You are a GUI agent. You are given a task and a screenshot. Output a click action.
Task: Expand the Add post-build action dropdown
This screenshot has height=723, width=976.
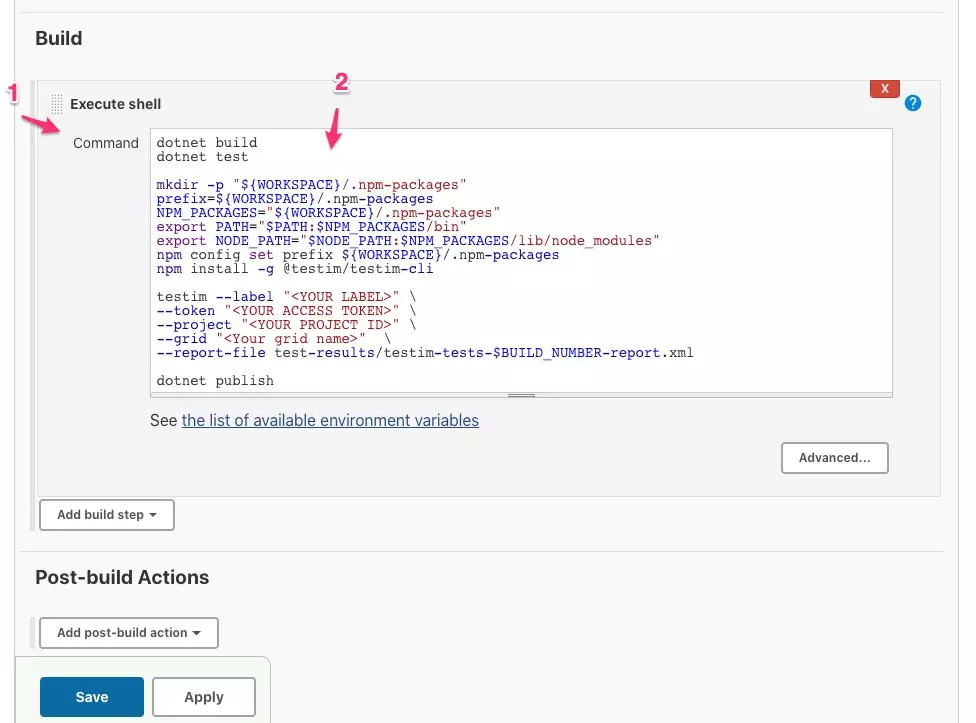[x=129, y=633]
